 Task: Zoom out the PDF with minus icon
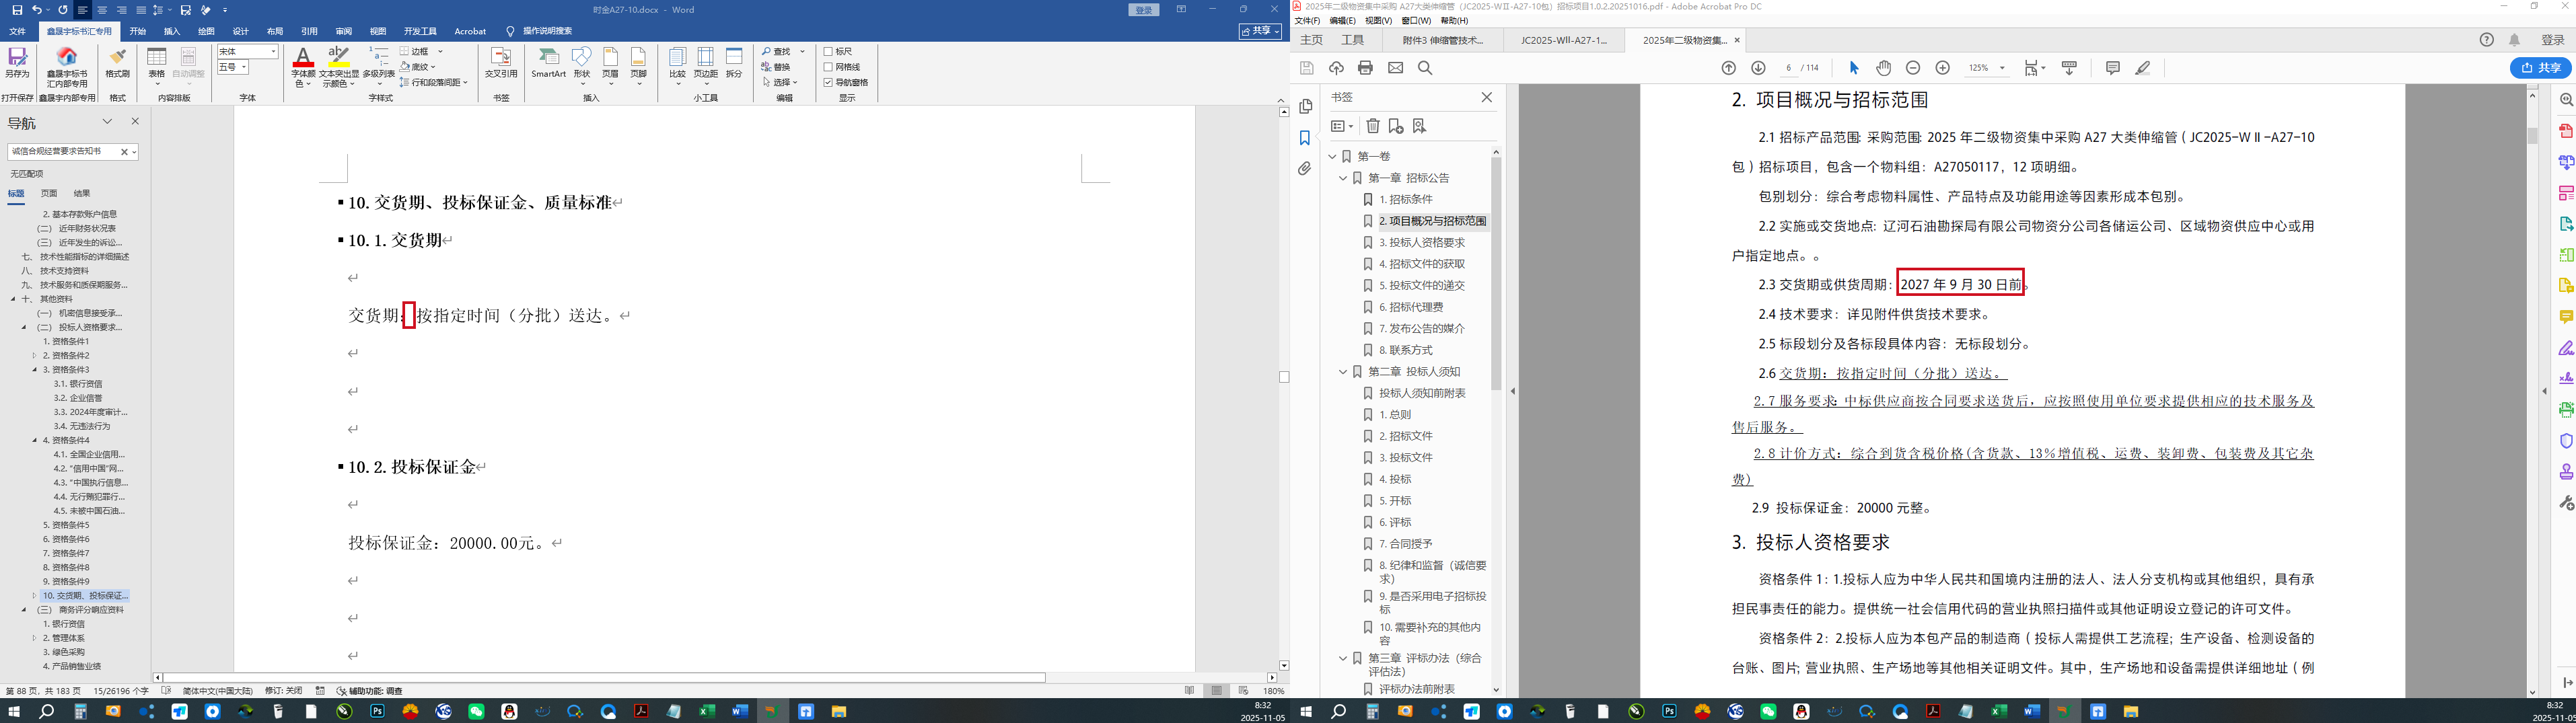[1913, 68]
